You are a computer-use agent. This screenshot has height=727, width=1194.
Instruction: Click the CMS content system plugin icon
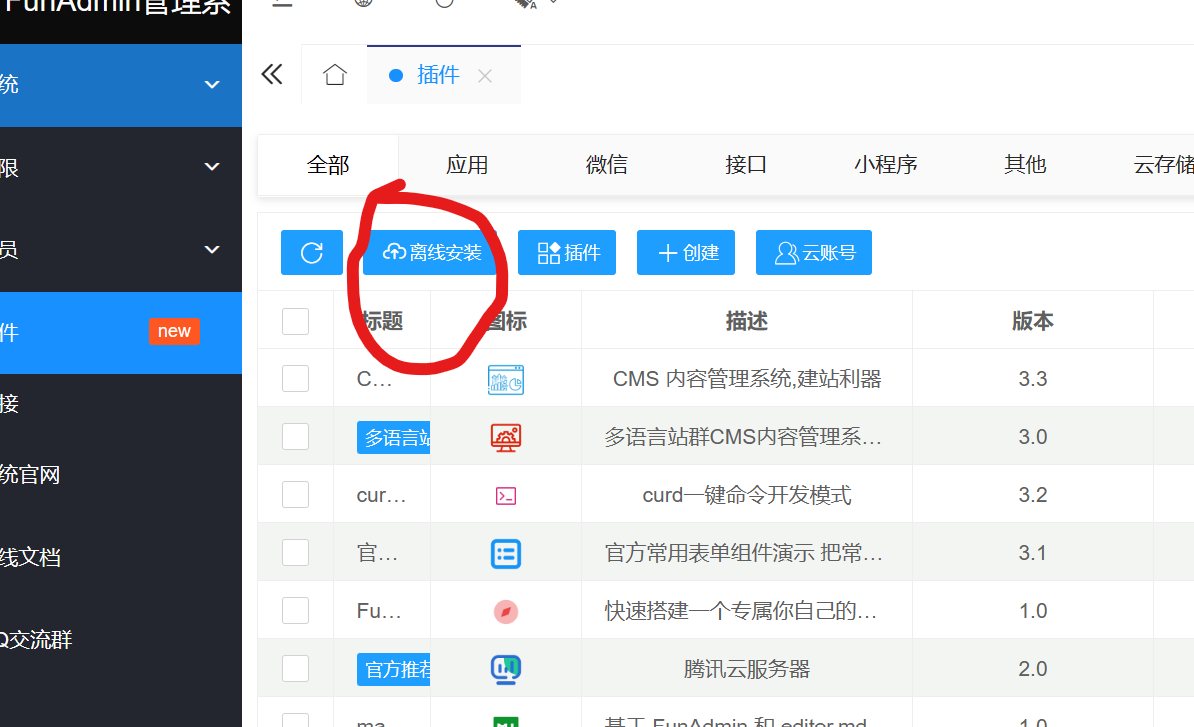tap(505, 379)
